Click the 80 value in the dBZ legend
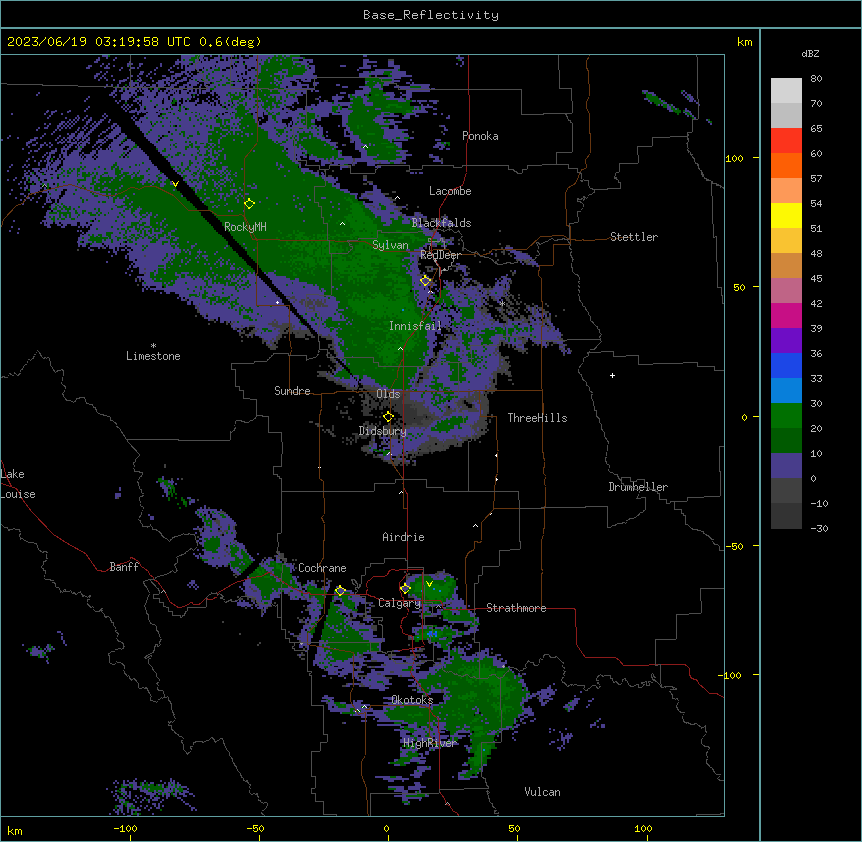This screenshot has width=862, height=842. (x=816, y=79)
